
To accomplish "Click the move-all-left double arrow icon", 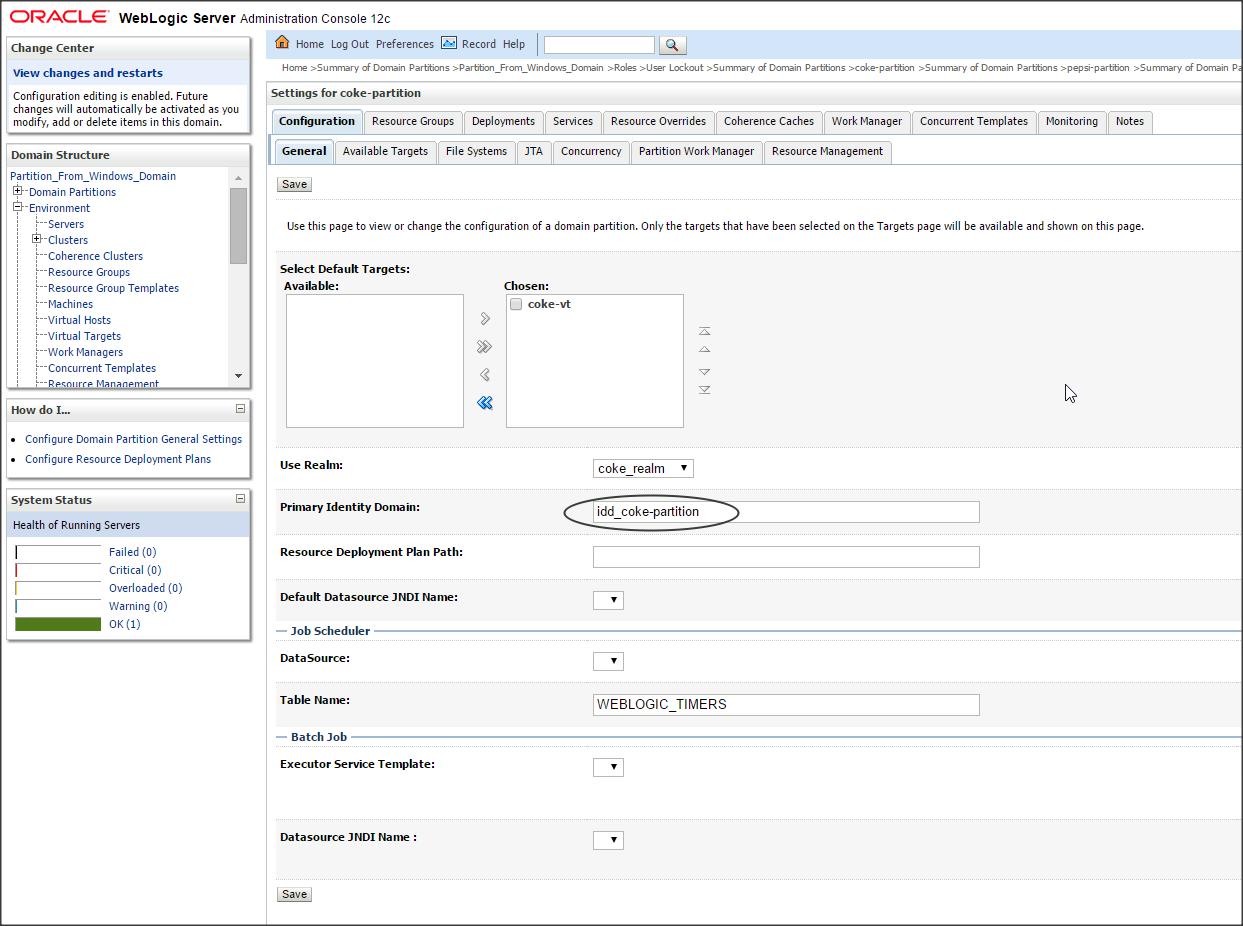I will [485, 403].
